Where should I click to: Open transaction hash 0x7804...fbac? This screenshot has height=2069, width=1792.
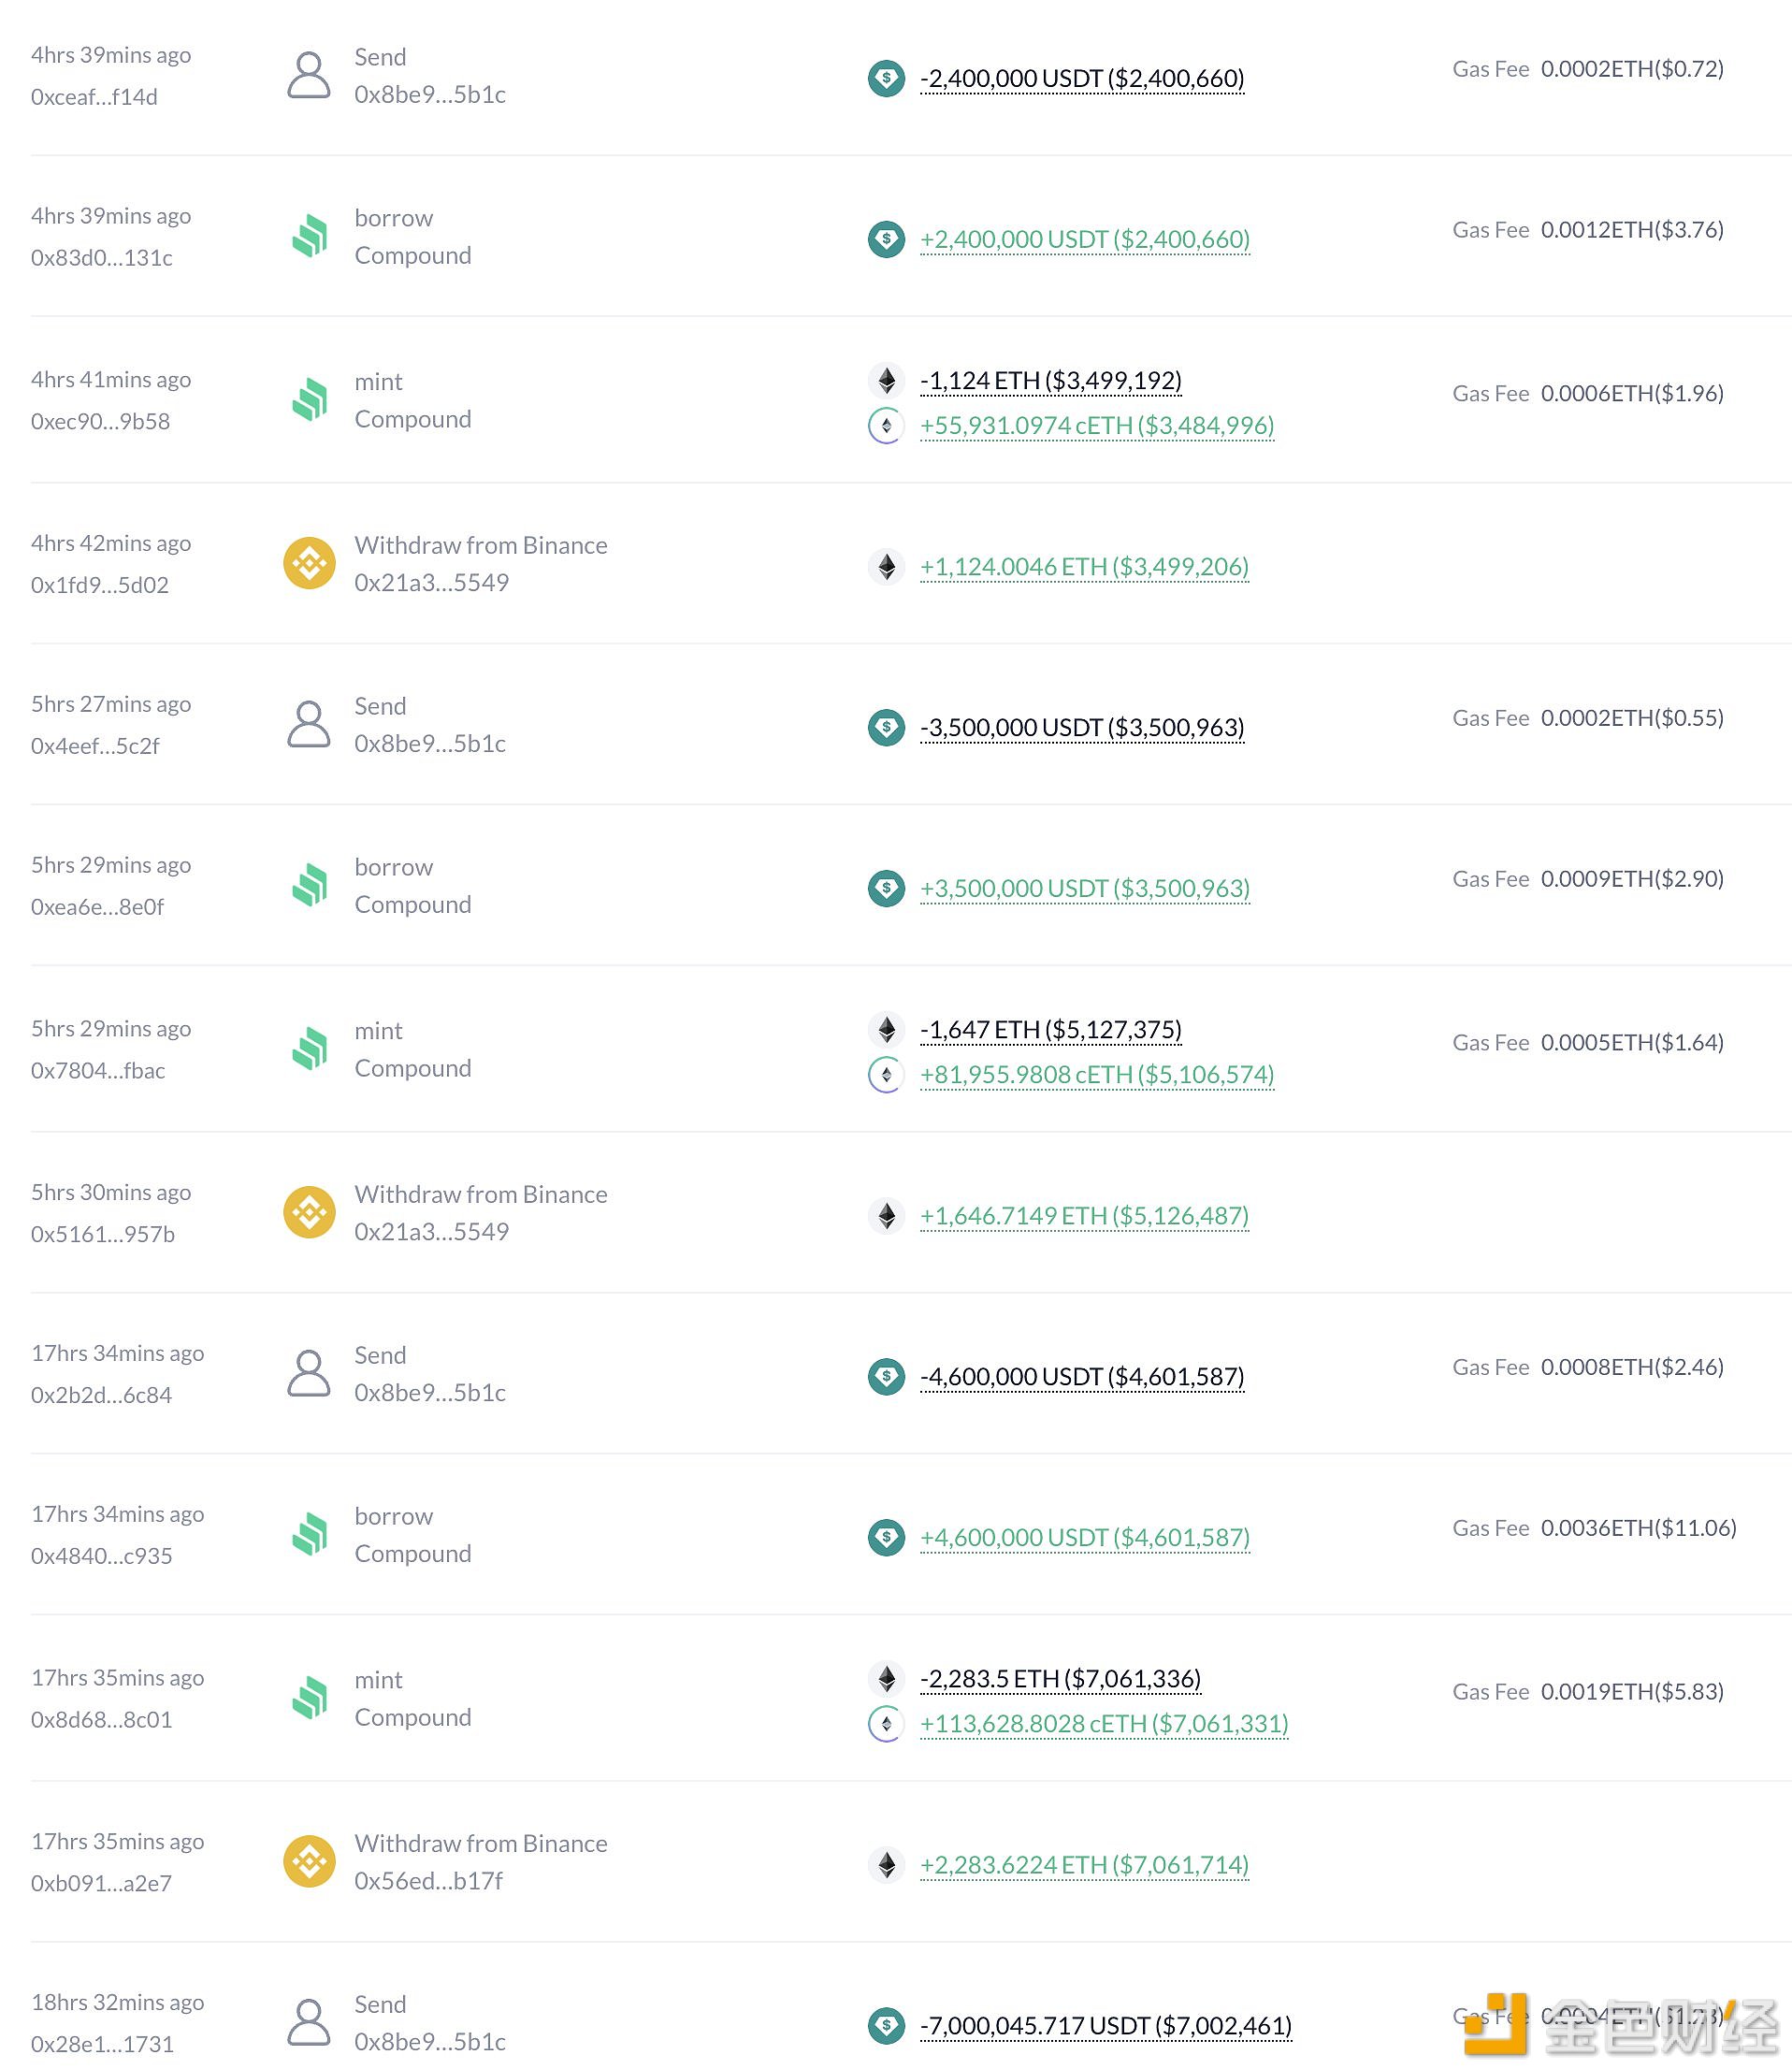click(x=98, y=1070)
